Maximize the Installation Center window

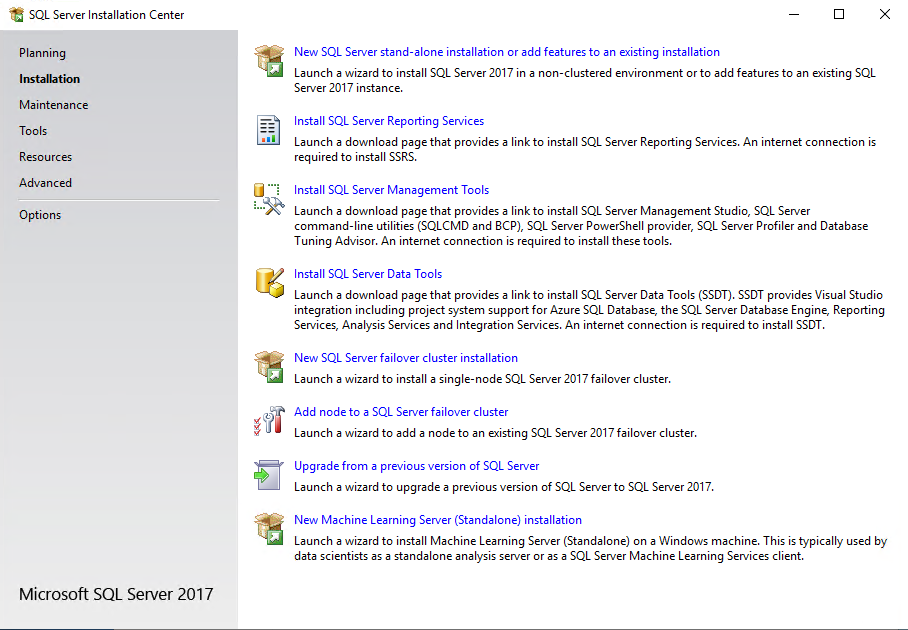coord(839,14)
